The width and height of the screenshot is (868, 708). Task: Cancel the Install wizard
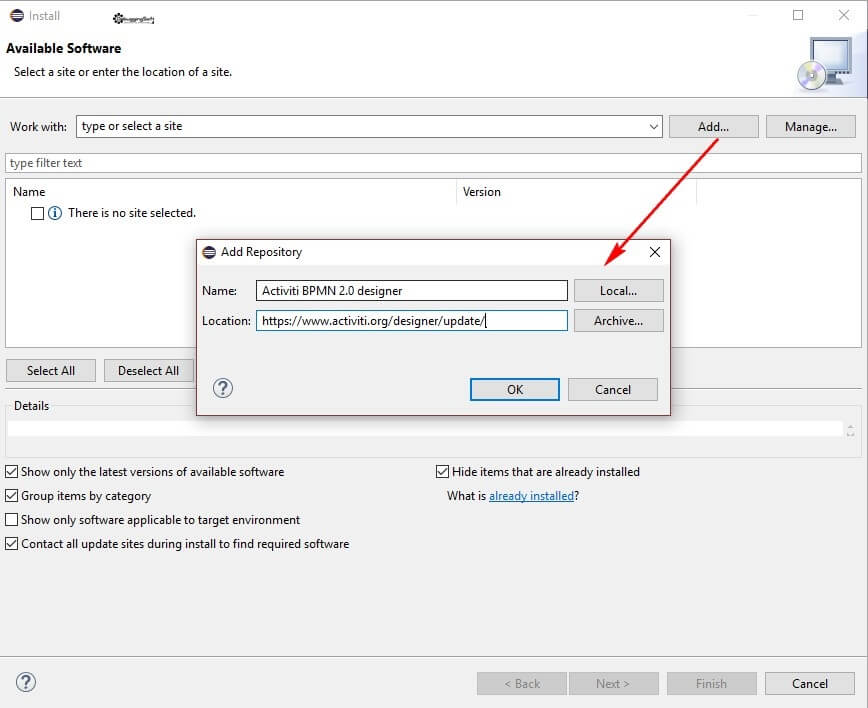click(810, 684)
